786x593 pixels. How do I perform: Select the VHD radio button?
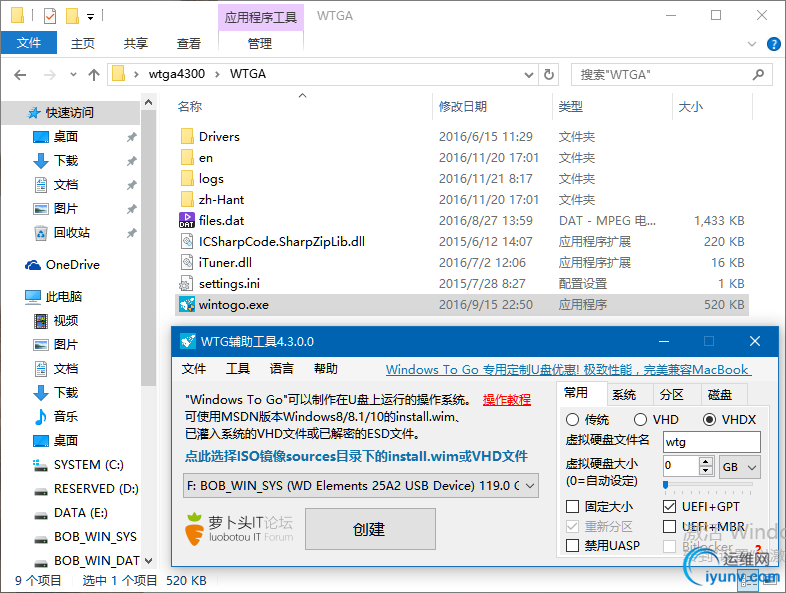click(x=640, y=420)
